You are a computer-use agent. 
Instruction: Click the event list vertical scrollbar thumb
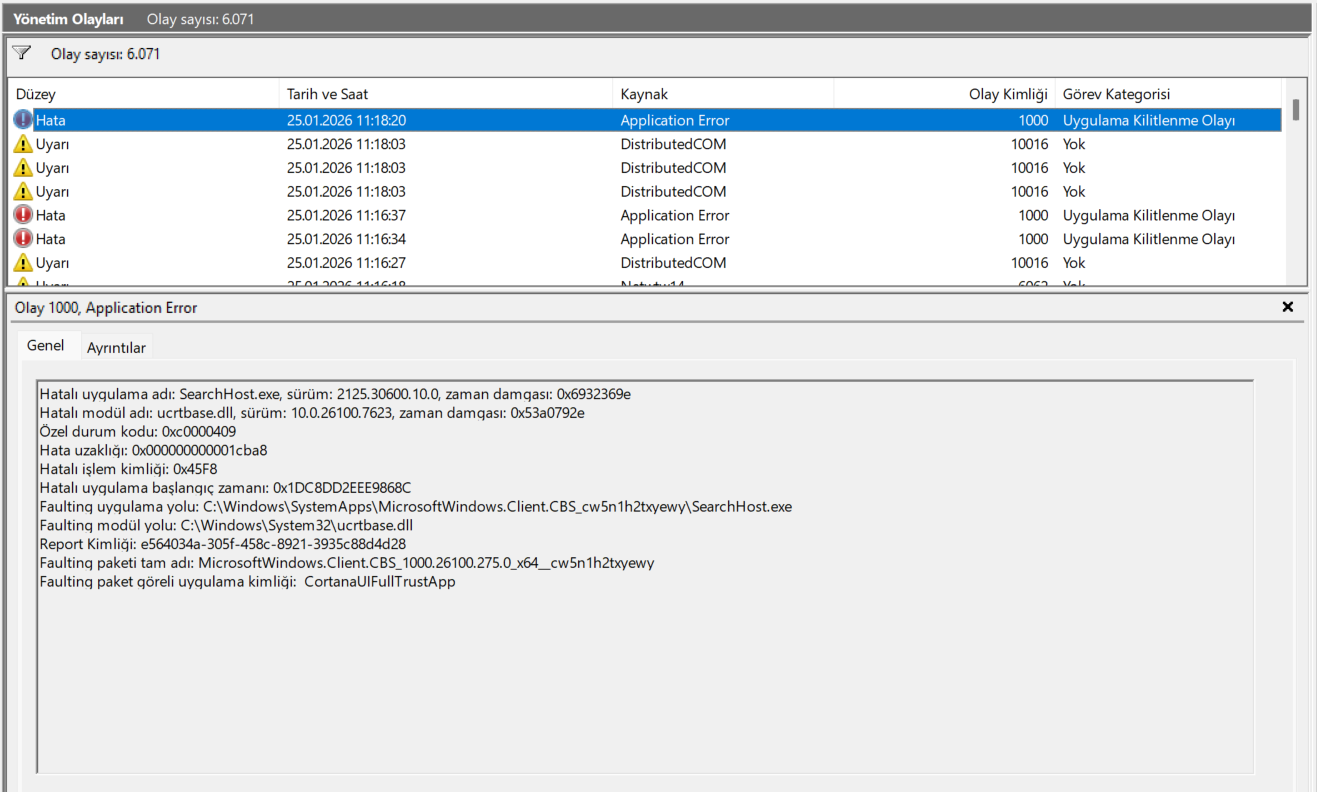[x=1295, y=109]
